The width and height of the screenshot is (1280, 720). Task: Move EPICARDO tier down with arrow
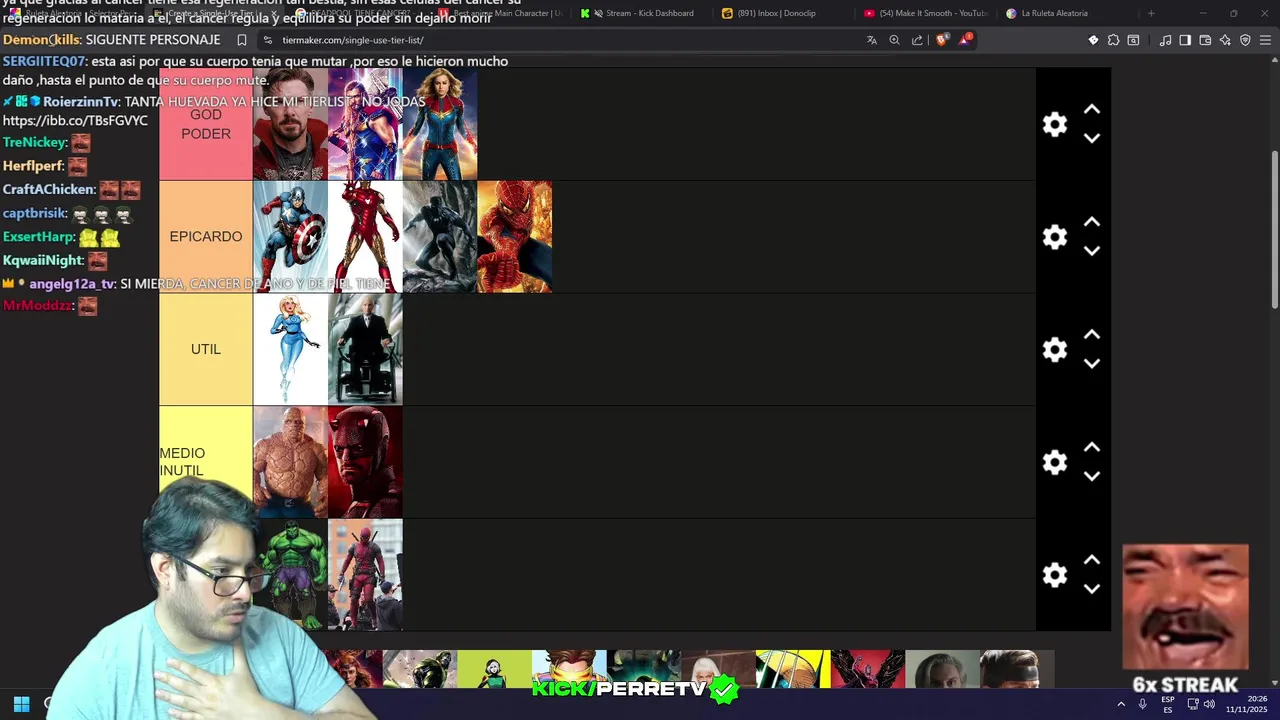point(1092,251)
